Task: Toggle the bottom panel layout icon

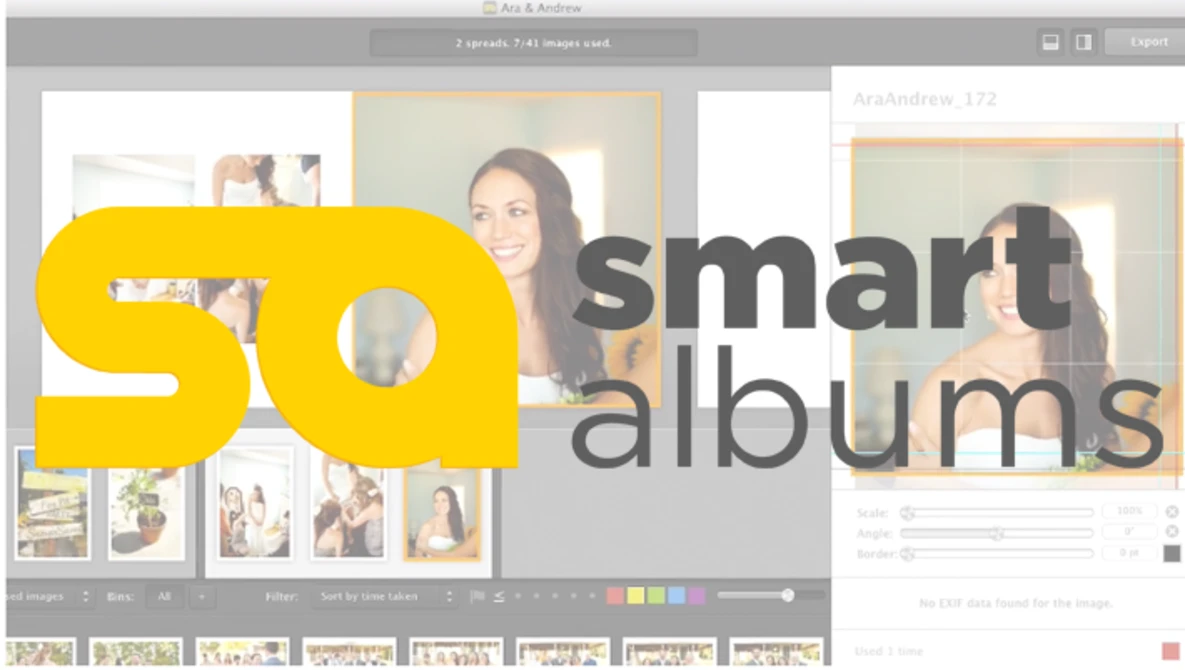Action: [x=1050, y=42]
